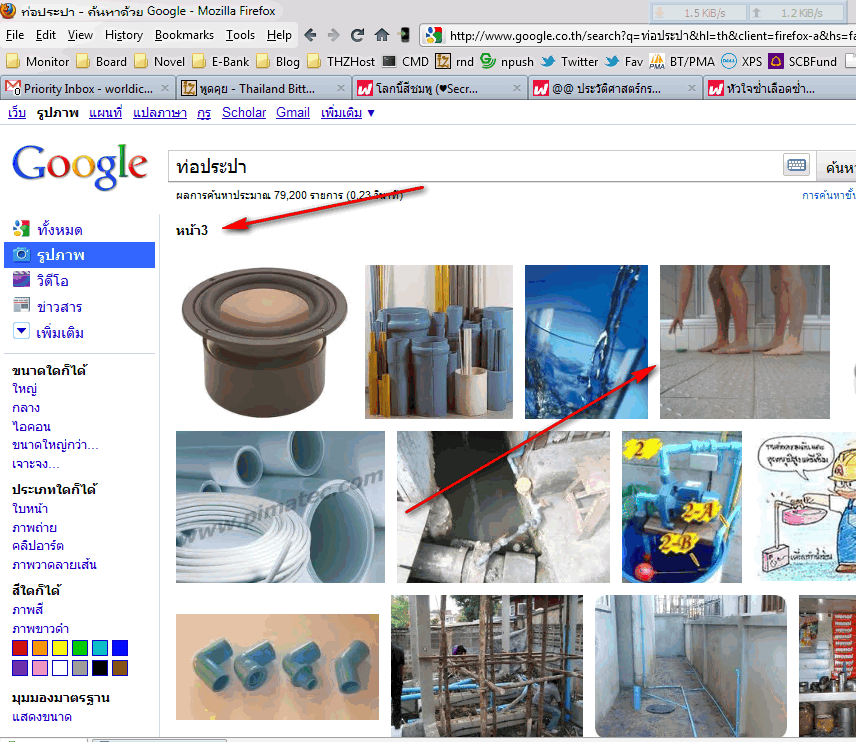
Task: Open the เพิ่มเติม dropdown in top navigation
Action: pos(347,113)
